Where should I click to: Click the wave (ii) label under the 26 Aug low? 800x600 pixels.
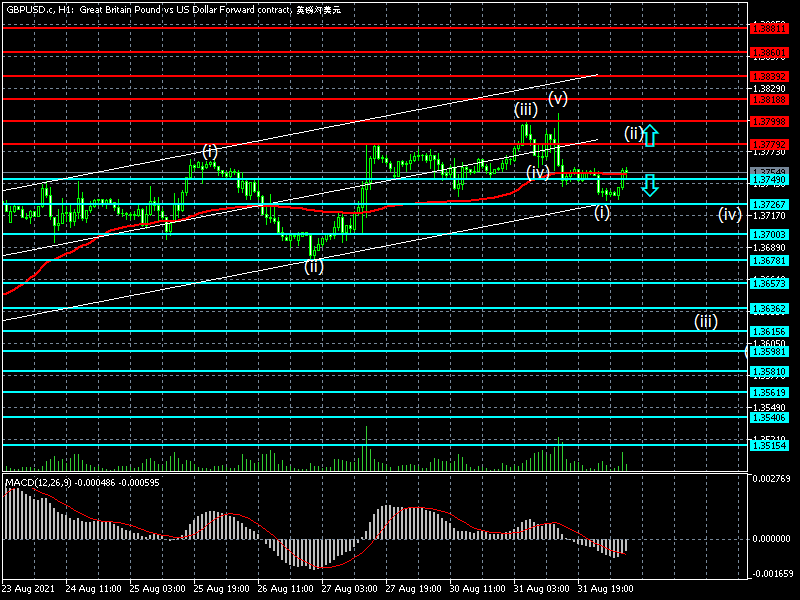pos(314,266)
